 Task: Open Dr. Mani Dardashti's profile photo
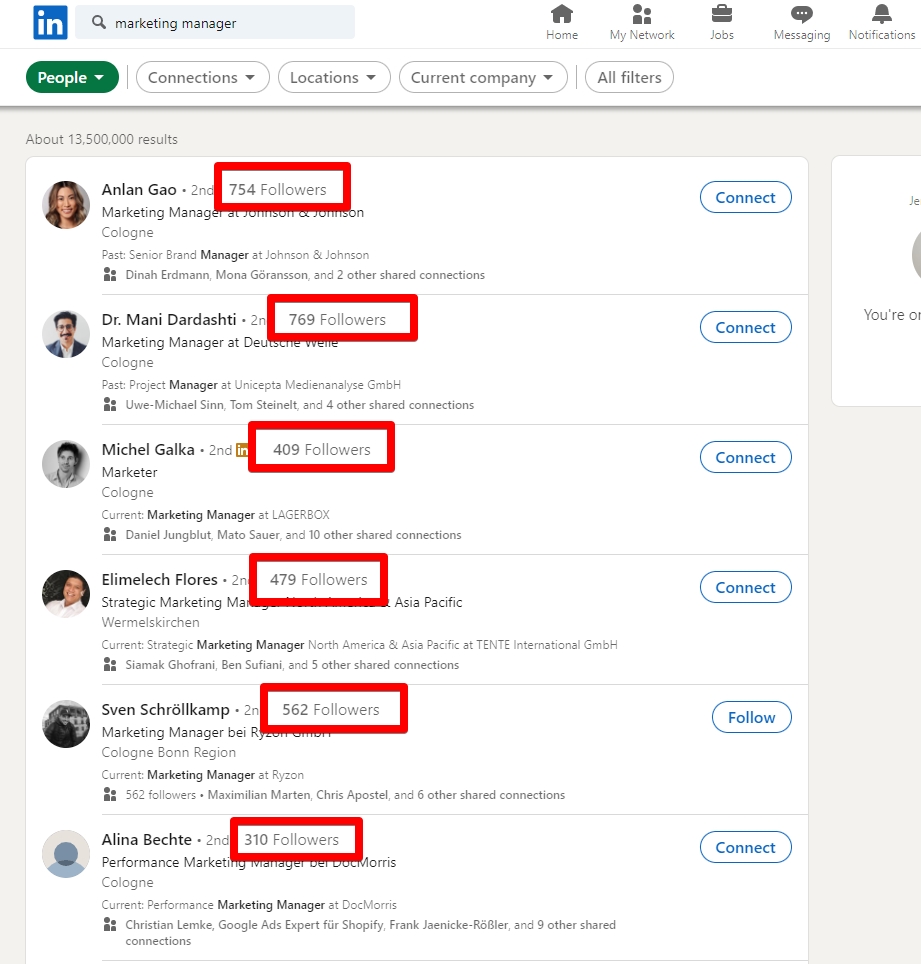(x=66, y=334)
